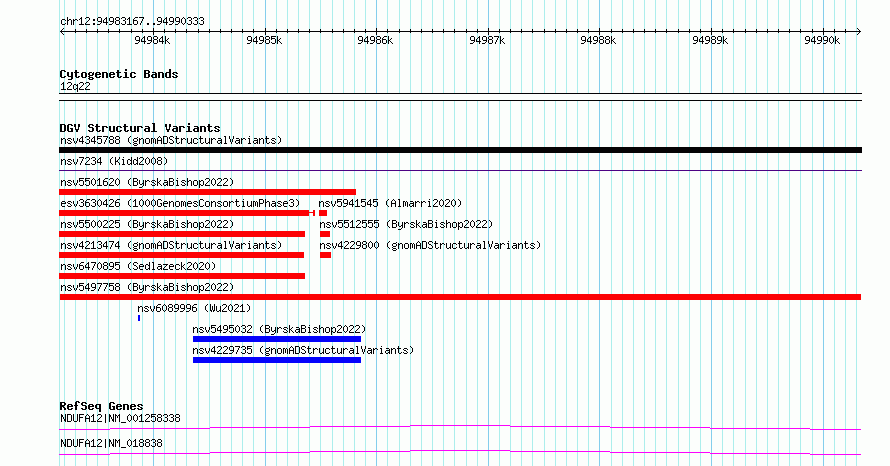Screen dimensions: 890x466
Task: Click the small red nsv5512555 bar
Action: coord(325,234)
